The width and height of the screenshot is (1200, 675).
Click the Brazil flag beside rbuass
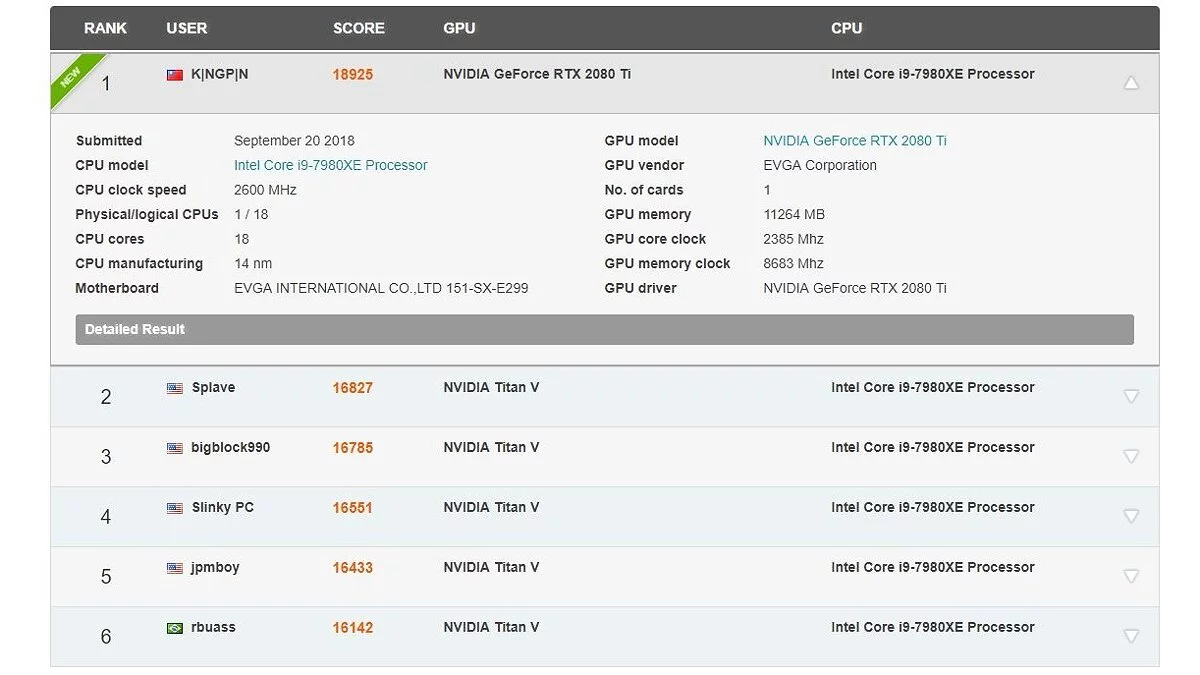tap(175, 628)
